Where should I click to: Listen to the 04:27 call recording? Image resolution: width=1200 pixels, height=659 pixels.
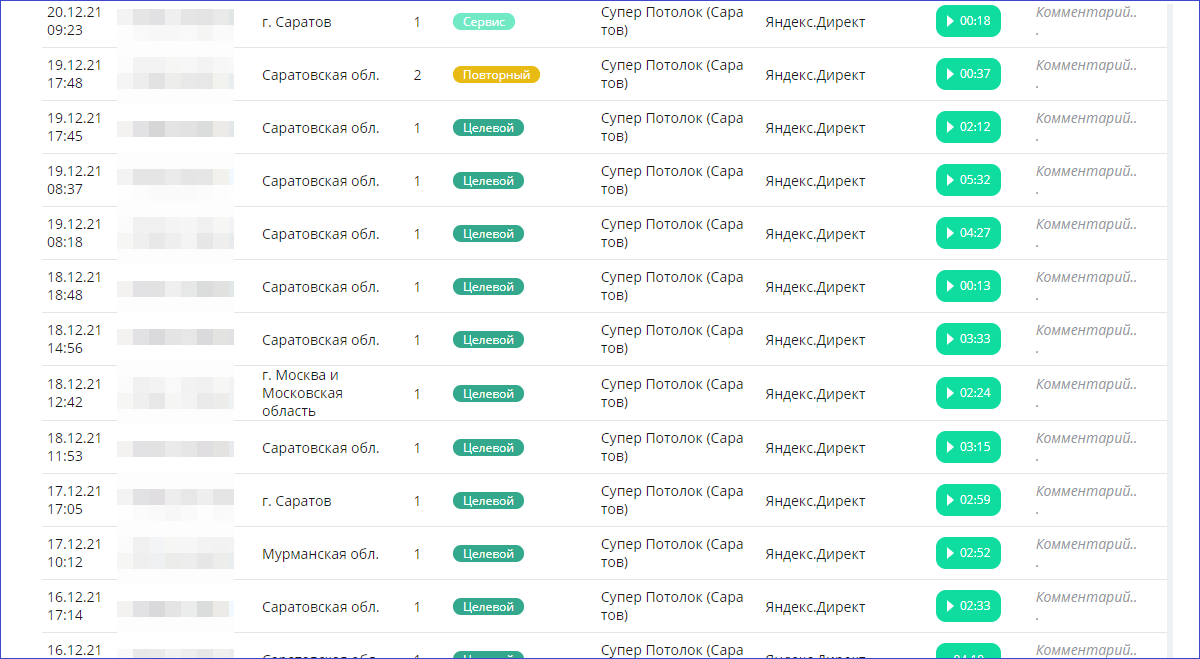[x=967, y=233]
